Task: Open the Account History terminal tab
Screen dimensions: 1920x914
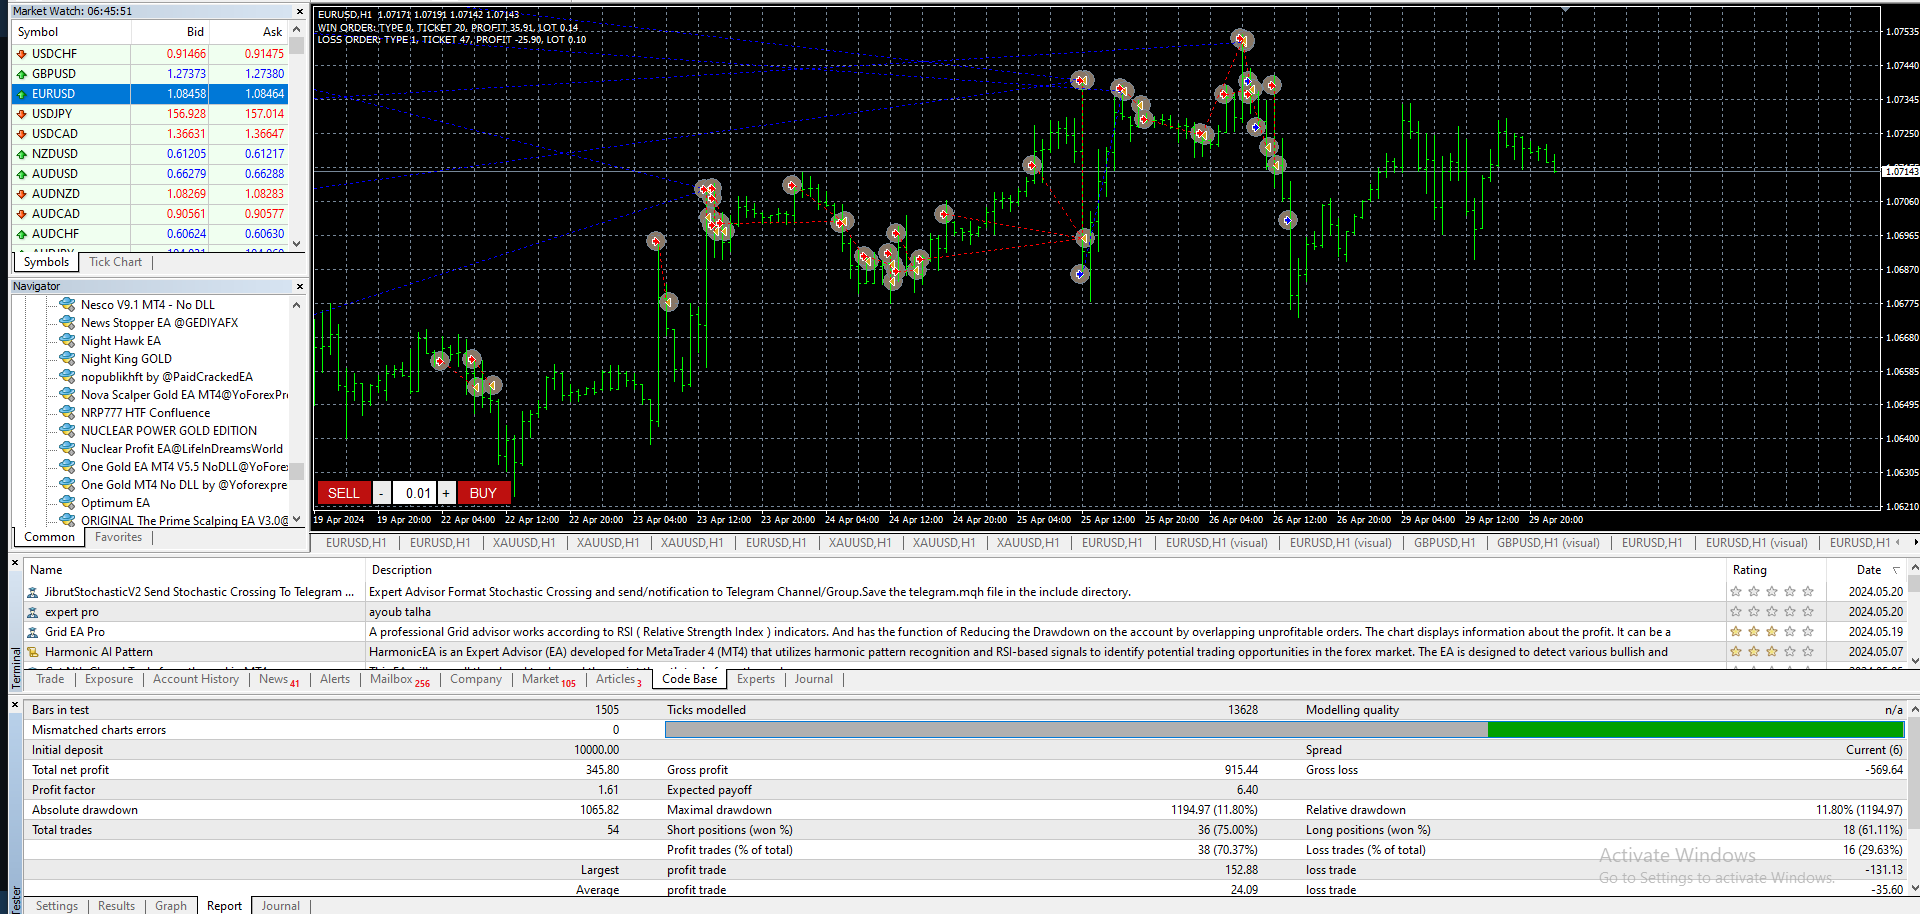Action: point(196,679)
